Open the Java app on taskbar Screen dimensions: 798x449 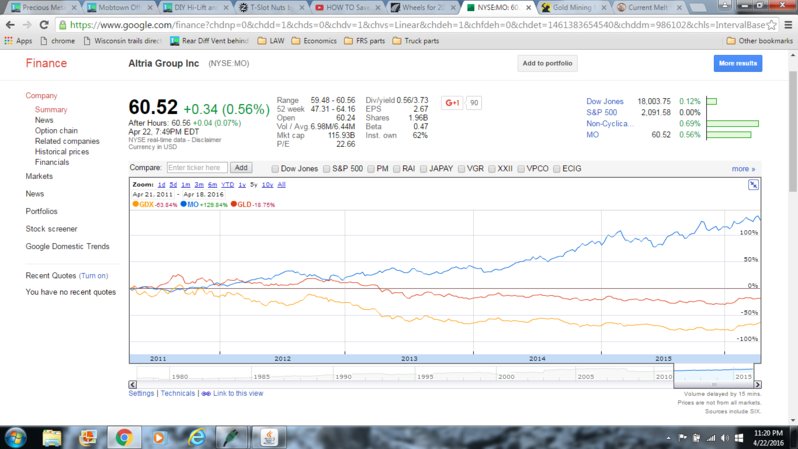[269, 437]
